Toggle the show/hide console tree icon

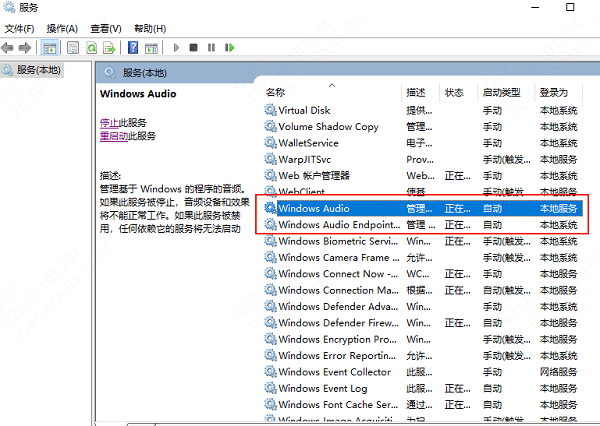[50, 48]
